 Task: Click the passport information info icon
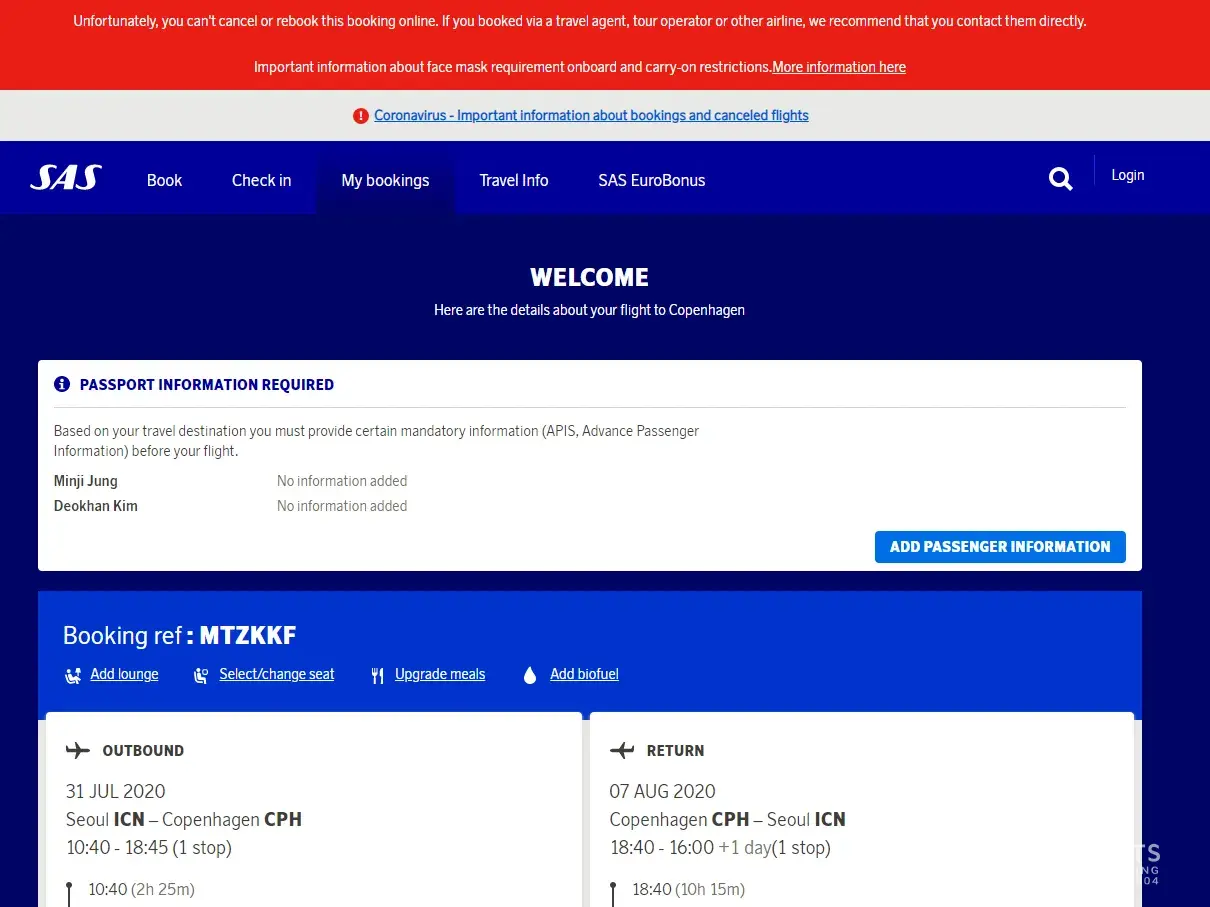click(x=62, y=384)
